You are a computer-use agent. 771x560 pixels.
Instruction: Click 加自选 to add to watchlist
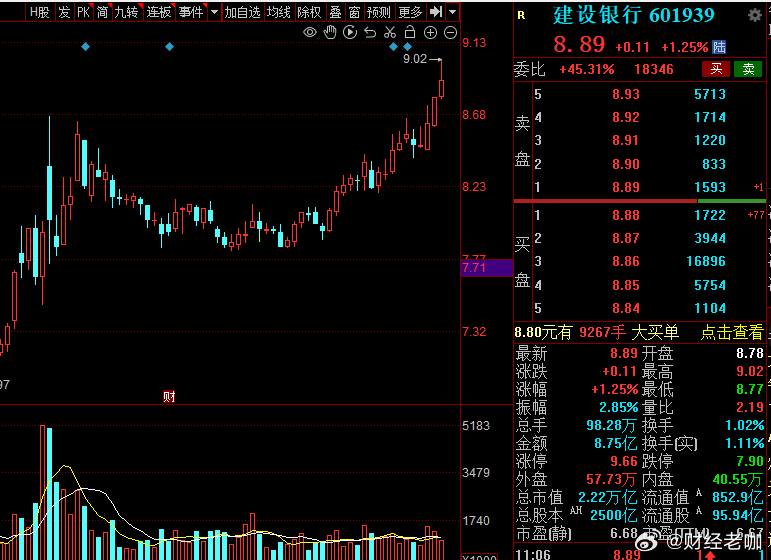pyautogui.click(x=242, y=12)
